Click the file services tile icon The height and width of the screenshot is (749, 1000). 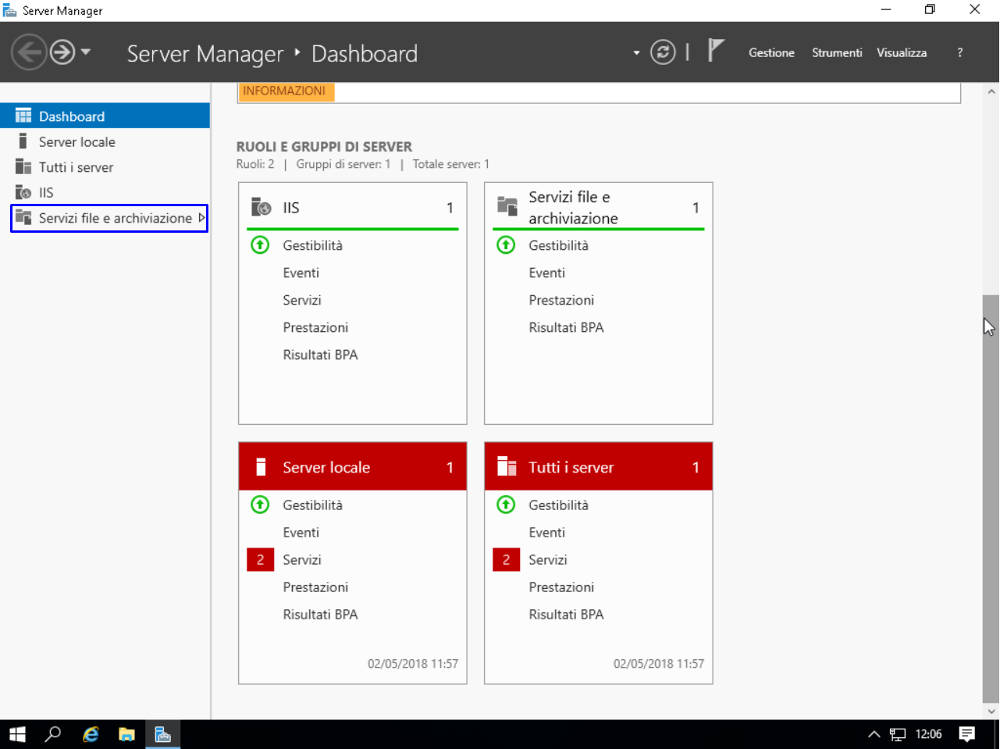tap(507, 206)
